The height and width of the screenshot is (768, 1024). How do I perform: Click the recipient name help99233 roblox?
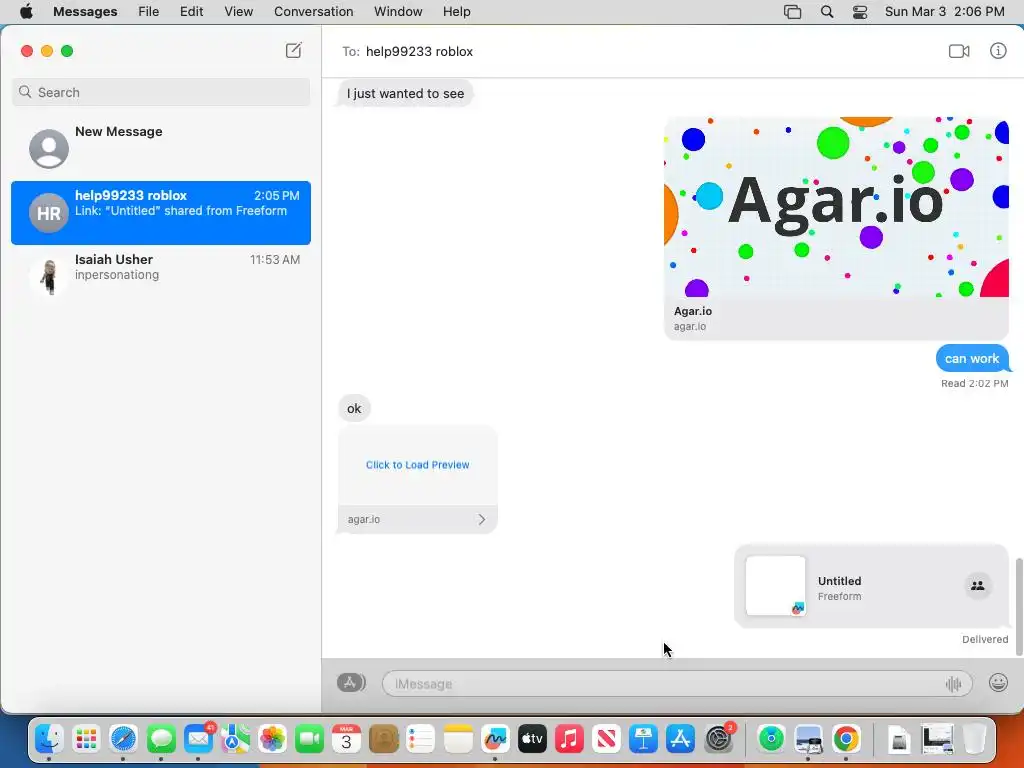[x=419, y=52]
